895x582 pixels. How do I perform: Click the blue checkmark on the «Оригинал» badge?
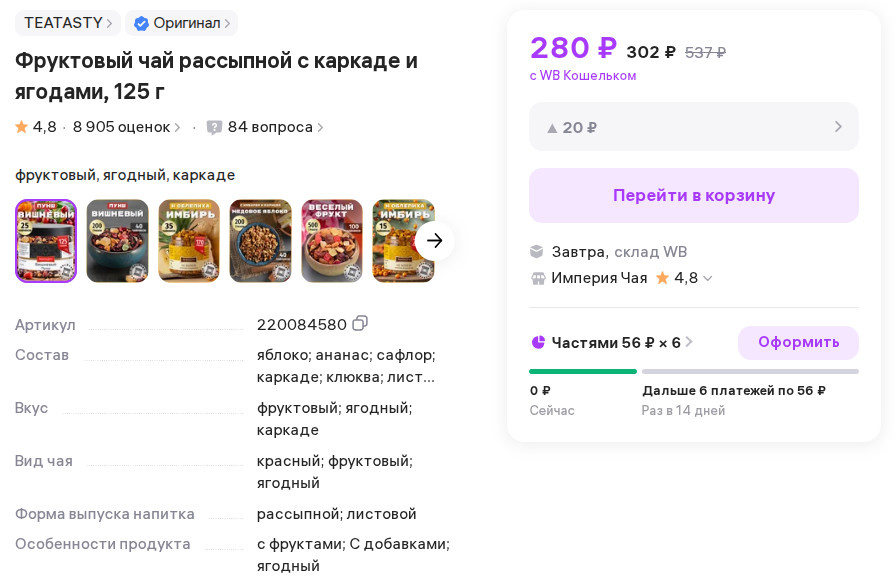139,23
